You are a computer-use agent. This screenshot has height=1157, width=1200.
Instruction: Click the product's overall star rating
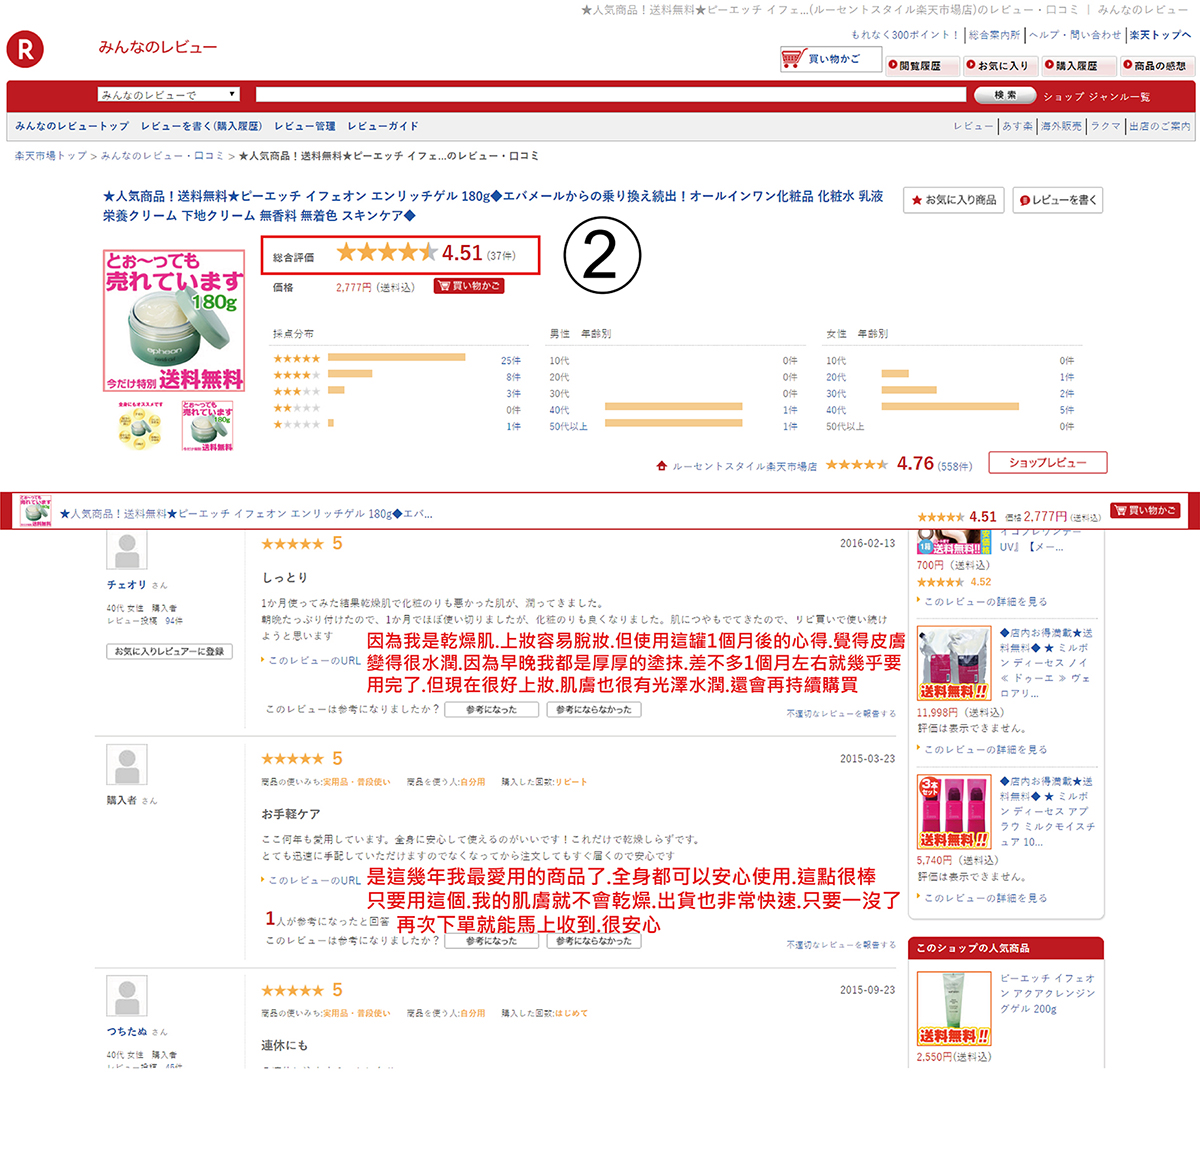386,253
